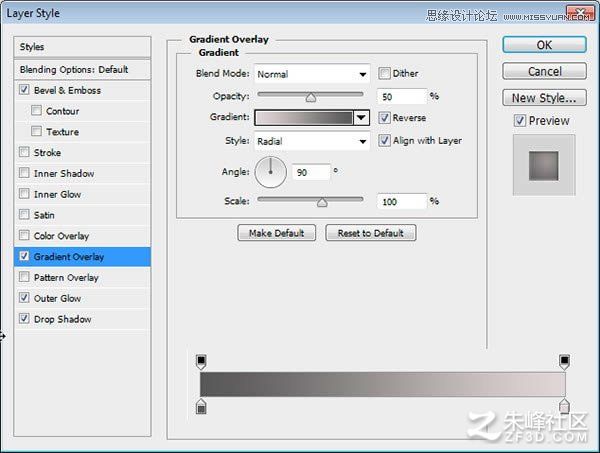Uncheck the Outer Glow checkbox
This screenshot has width=600, height=453.
tap(24, 297)
